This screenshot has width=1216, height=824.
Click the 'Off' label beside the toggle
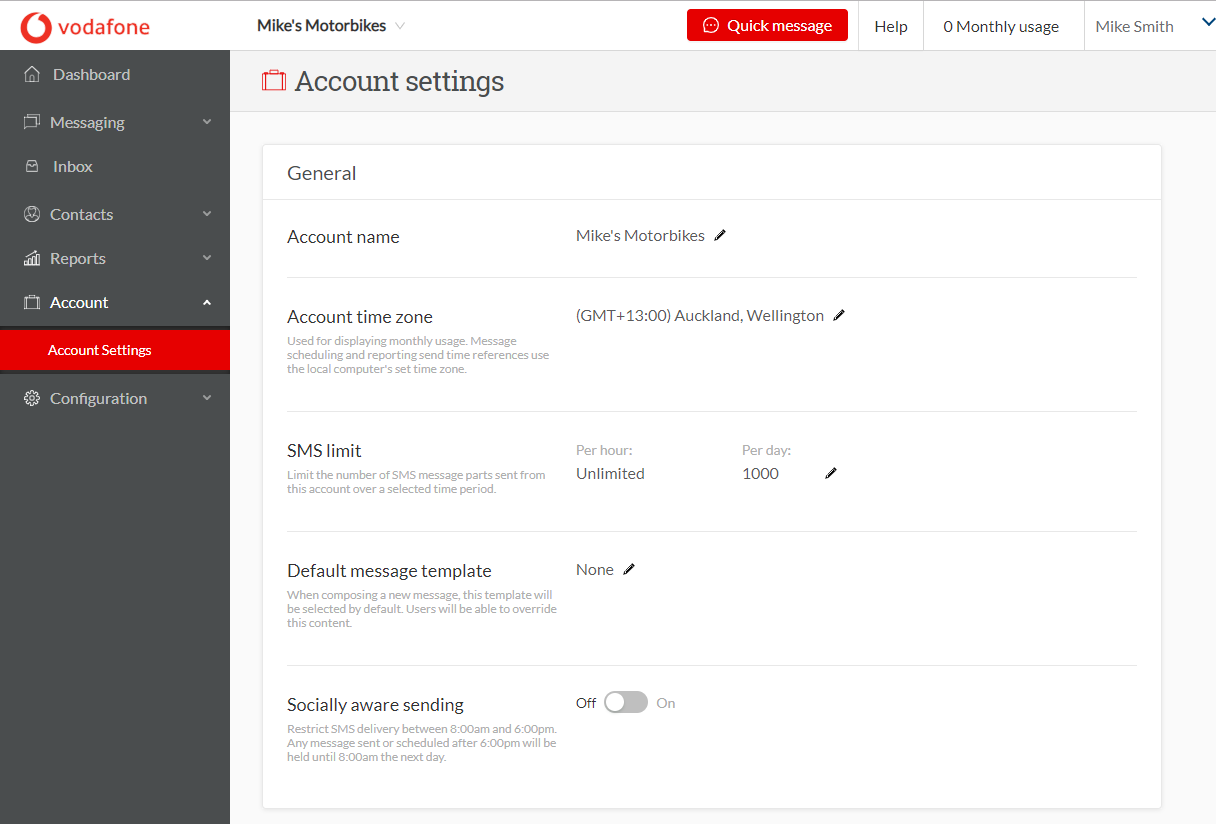pyautogui.click(x=586, y=703)
